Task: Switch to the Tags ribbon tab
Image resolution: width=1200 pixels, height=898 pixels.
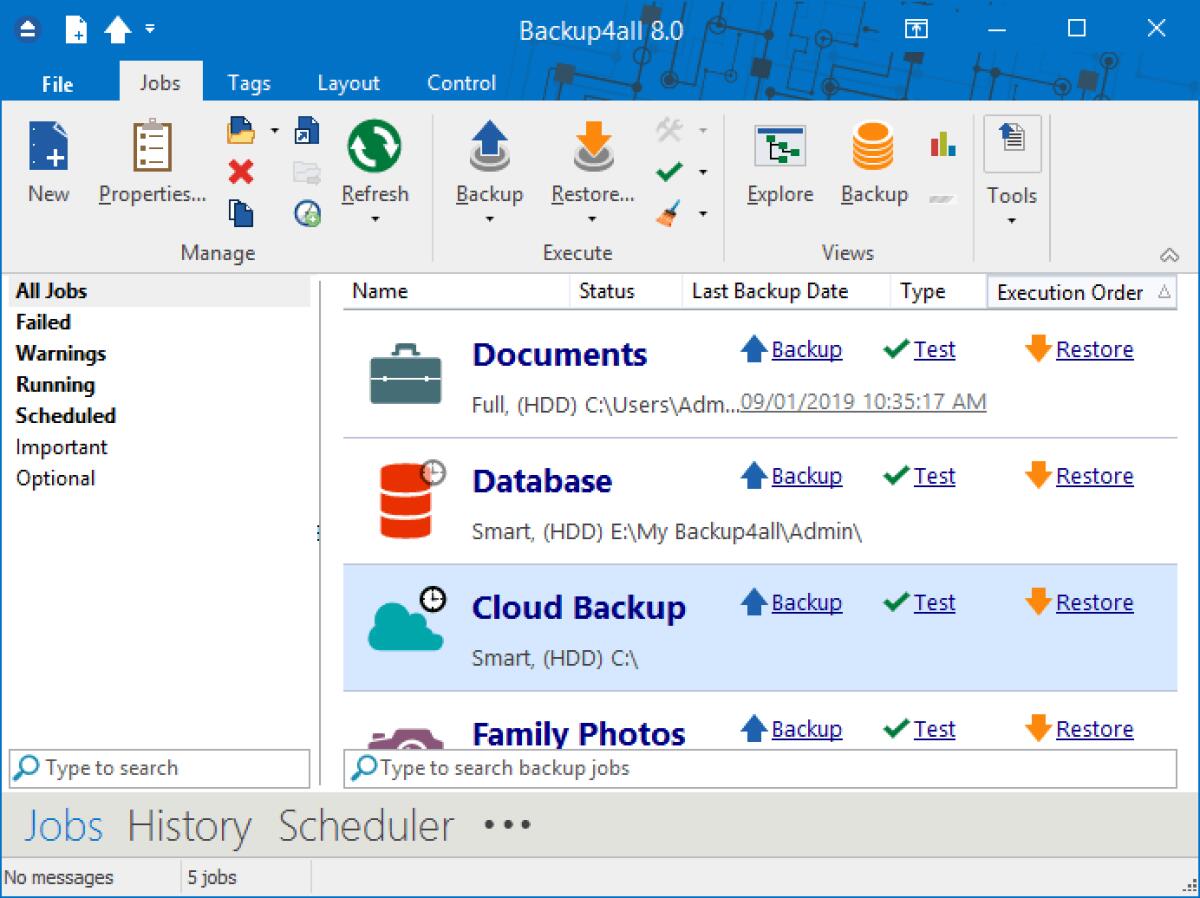Action: (248, 83)
